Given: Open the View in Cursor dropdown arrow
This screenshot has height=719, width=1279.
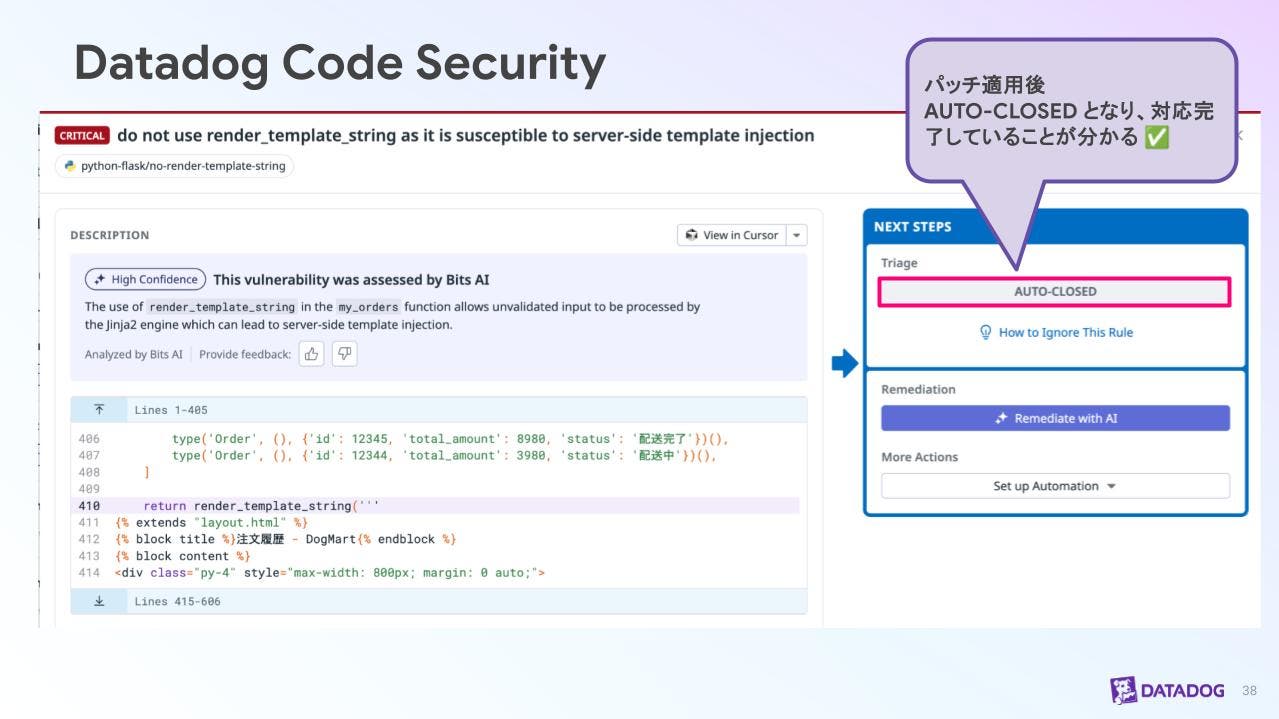Looking at the screenshot, I should click(797, 235).
